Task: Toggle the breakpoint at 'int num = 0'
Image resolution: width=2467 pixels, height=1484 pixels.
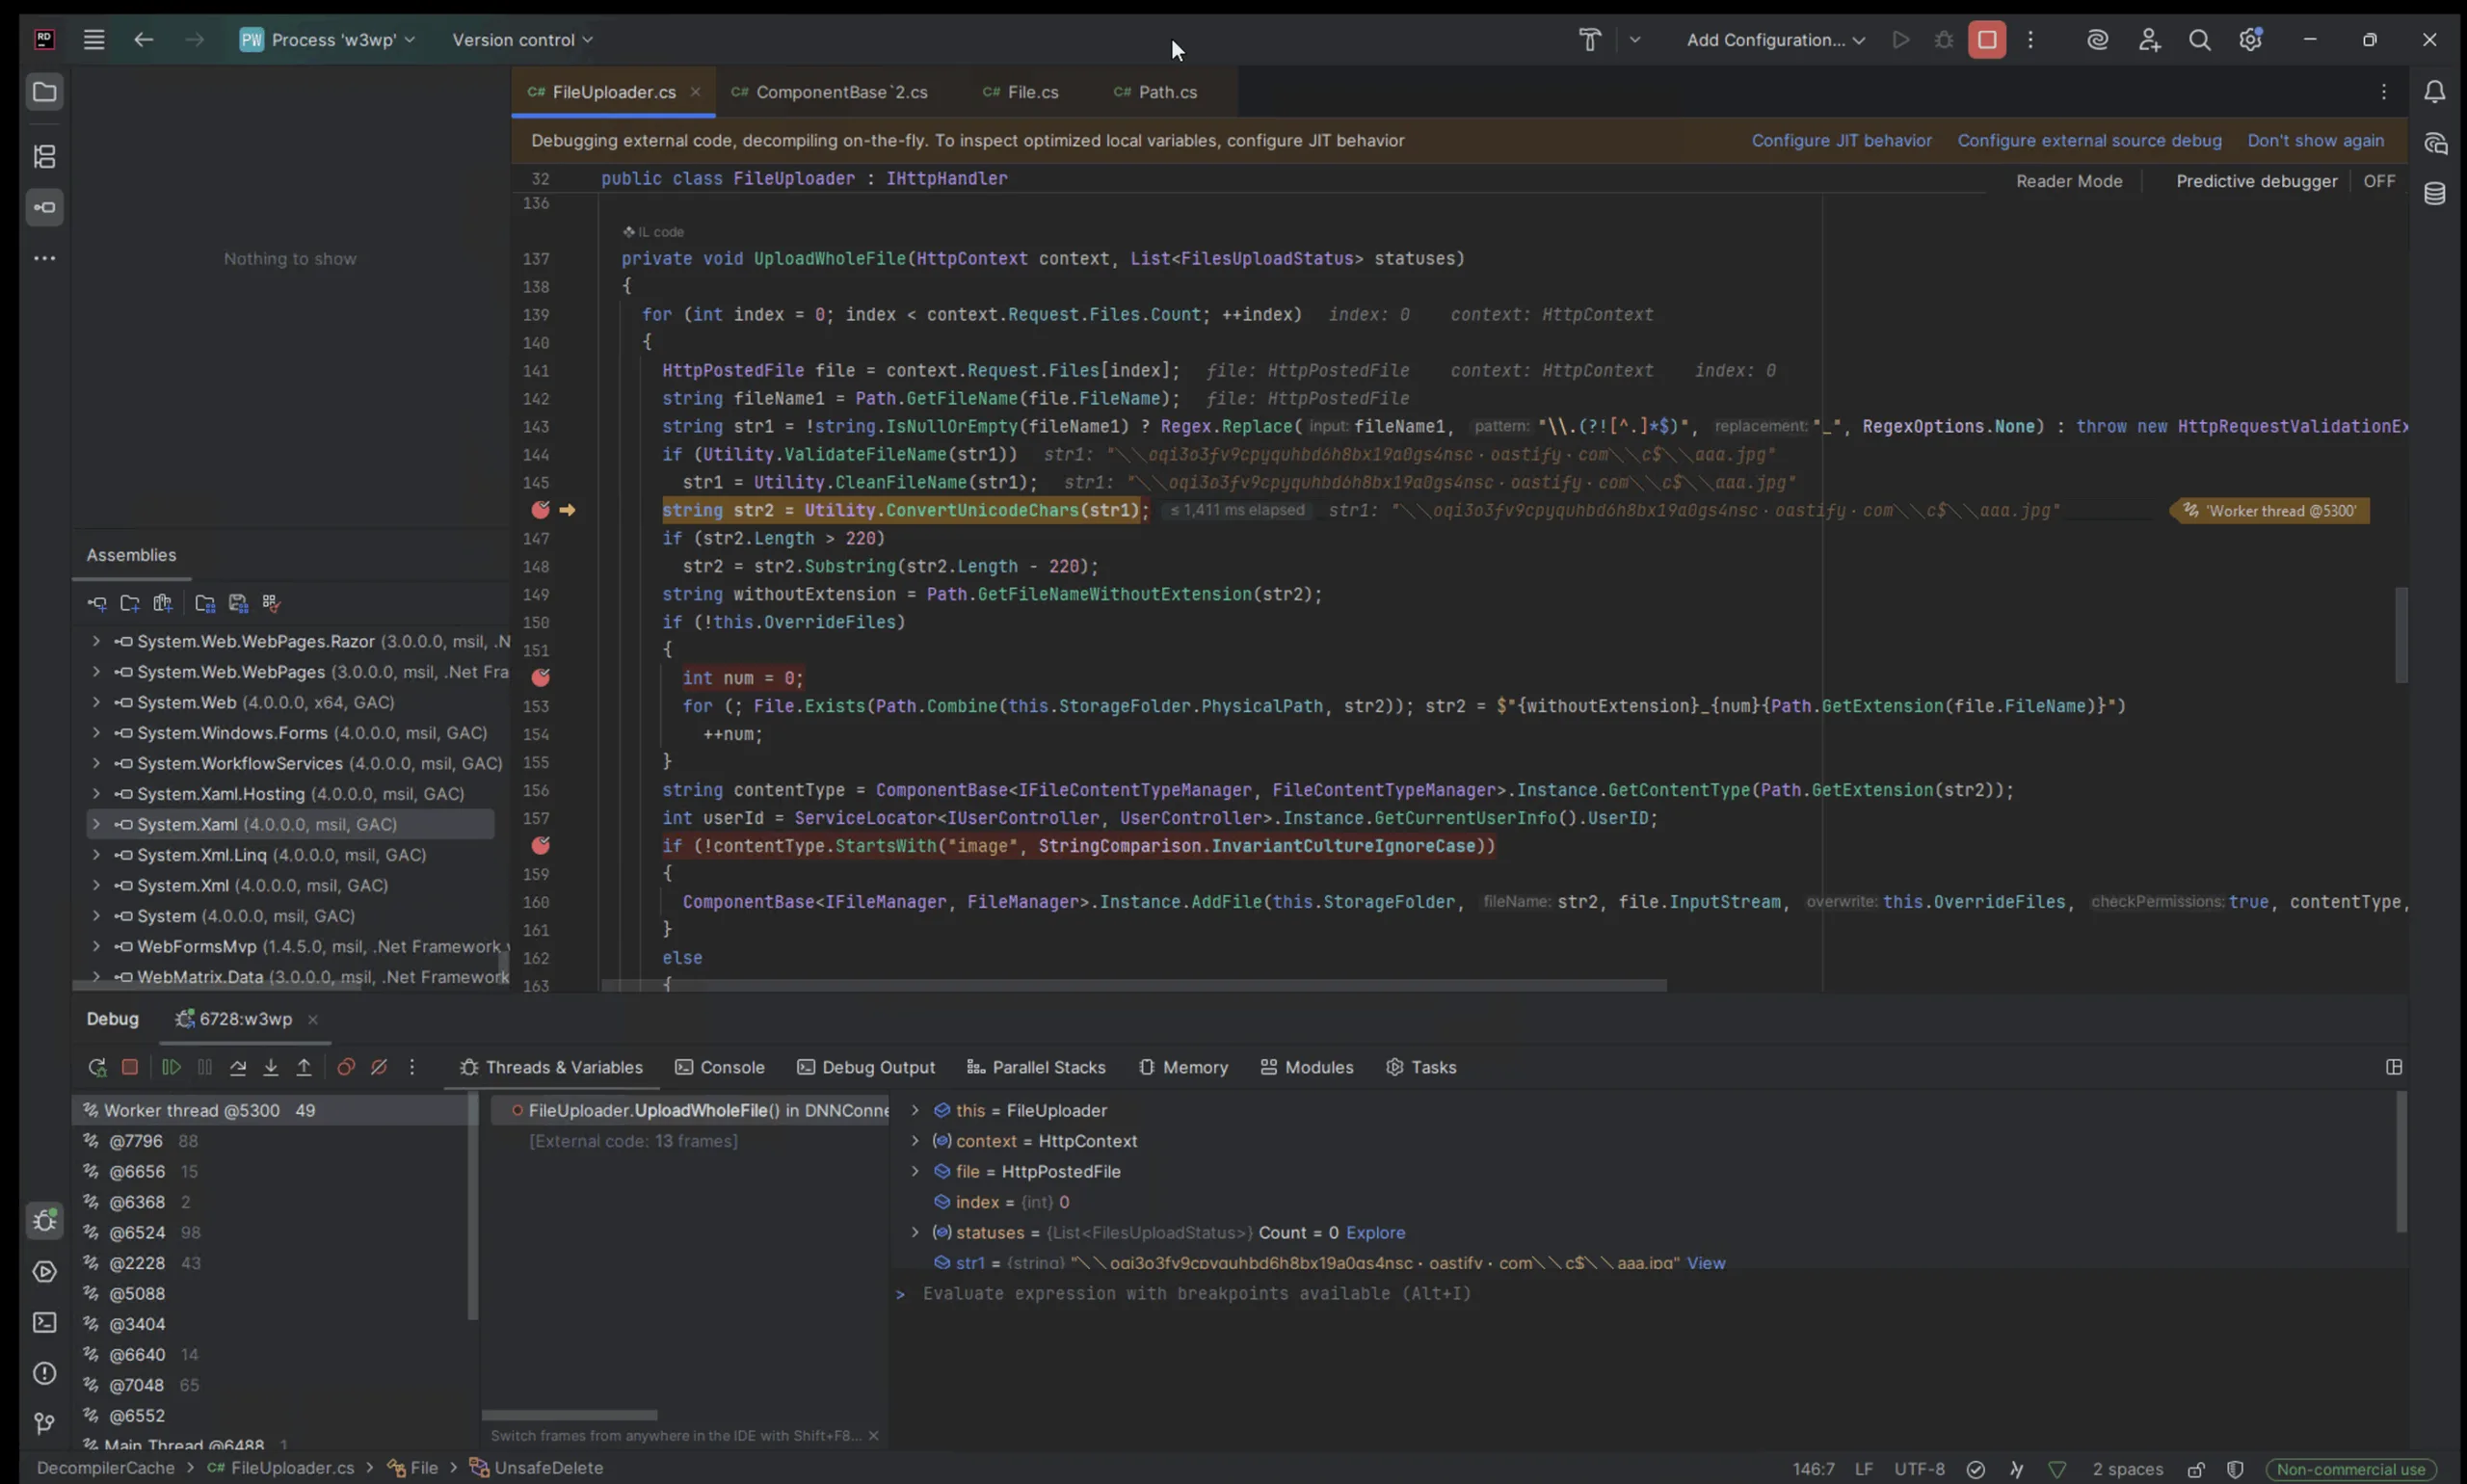Action: tap(540, 678)
